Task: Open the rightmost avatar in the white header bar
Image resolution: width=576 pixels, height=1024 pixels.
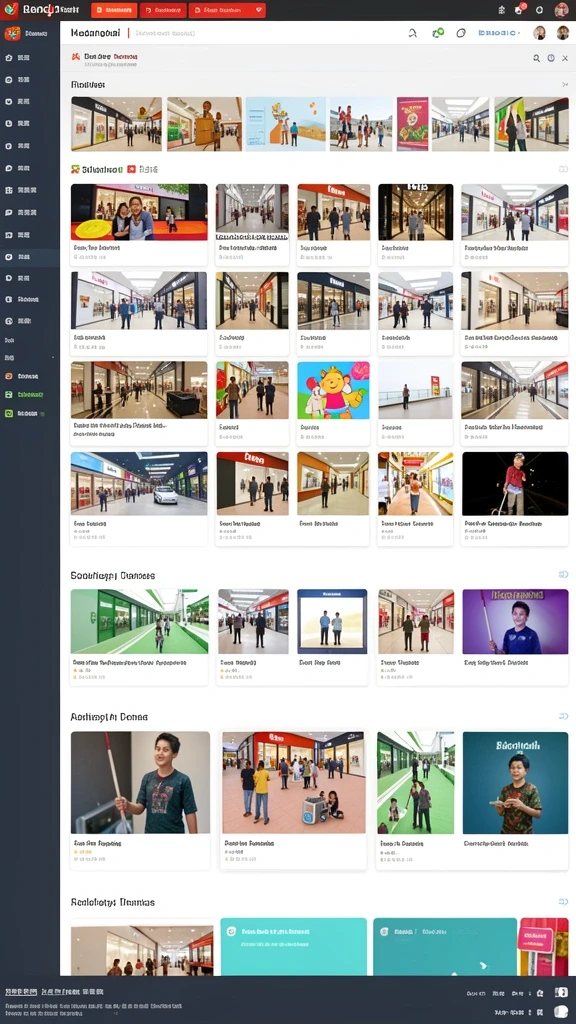Action: coord(562,33)
